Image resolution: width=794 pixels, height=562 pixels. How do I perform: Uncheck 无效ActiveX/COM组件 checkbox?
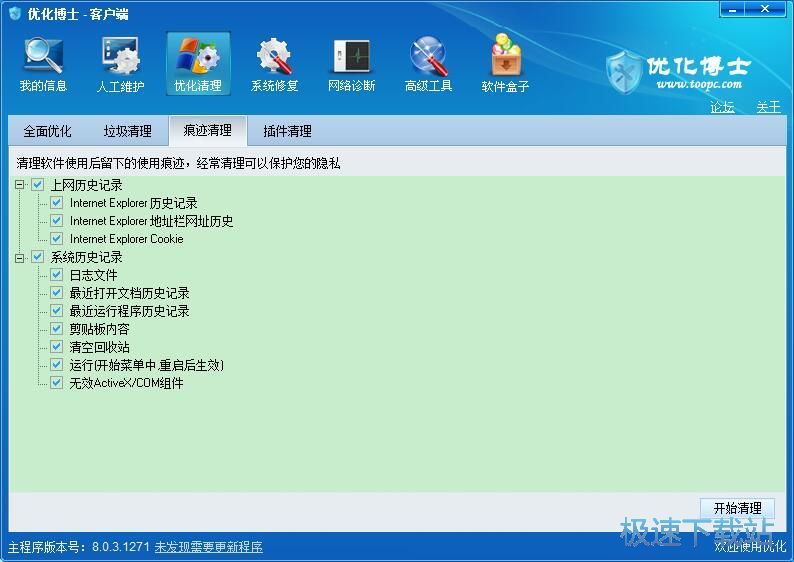coord(57,383)
